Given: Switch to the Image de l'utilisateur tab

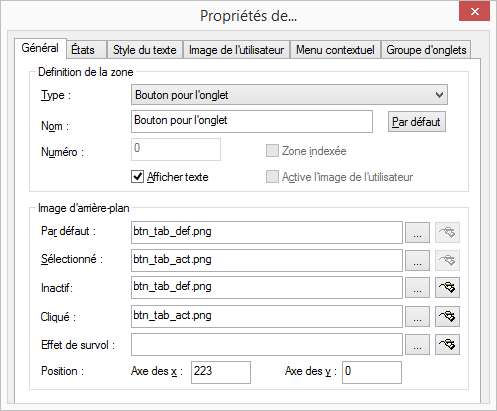Looking at the screenshot, I should [236, 50].
